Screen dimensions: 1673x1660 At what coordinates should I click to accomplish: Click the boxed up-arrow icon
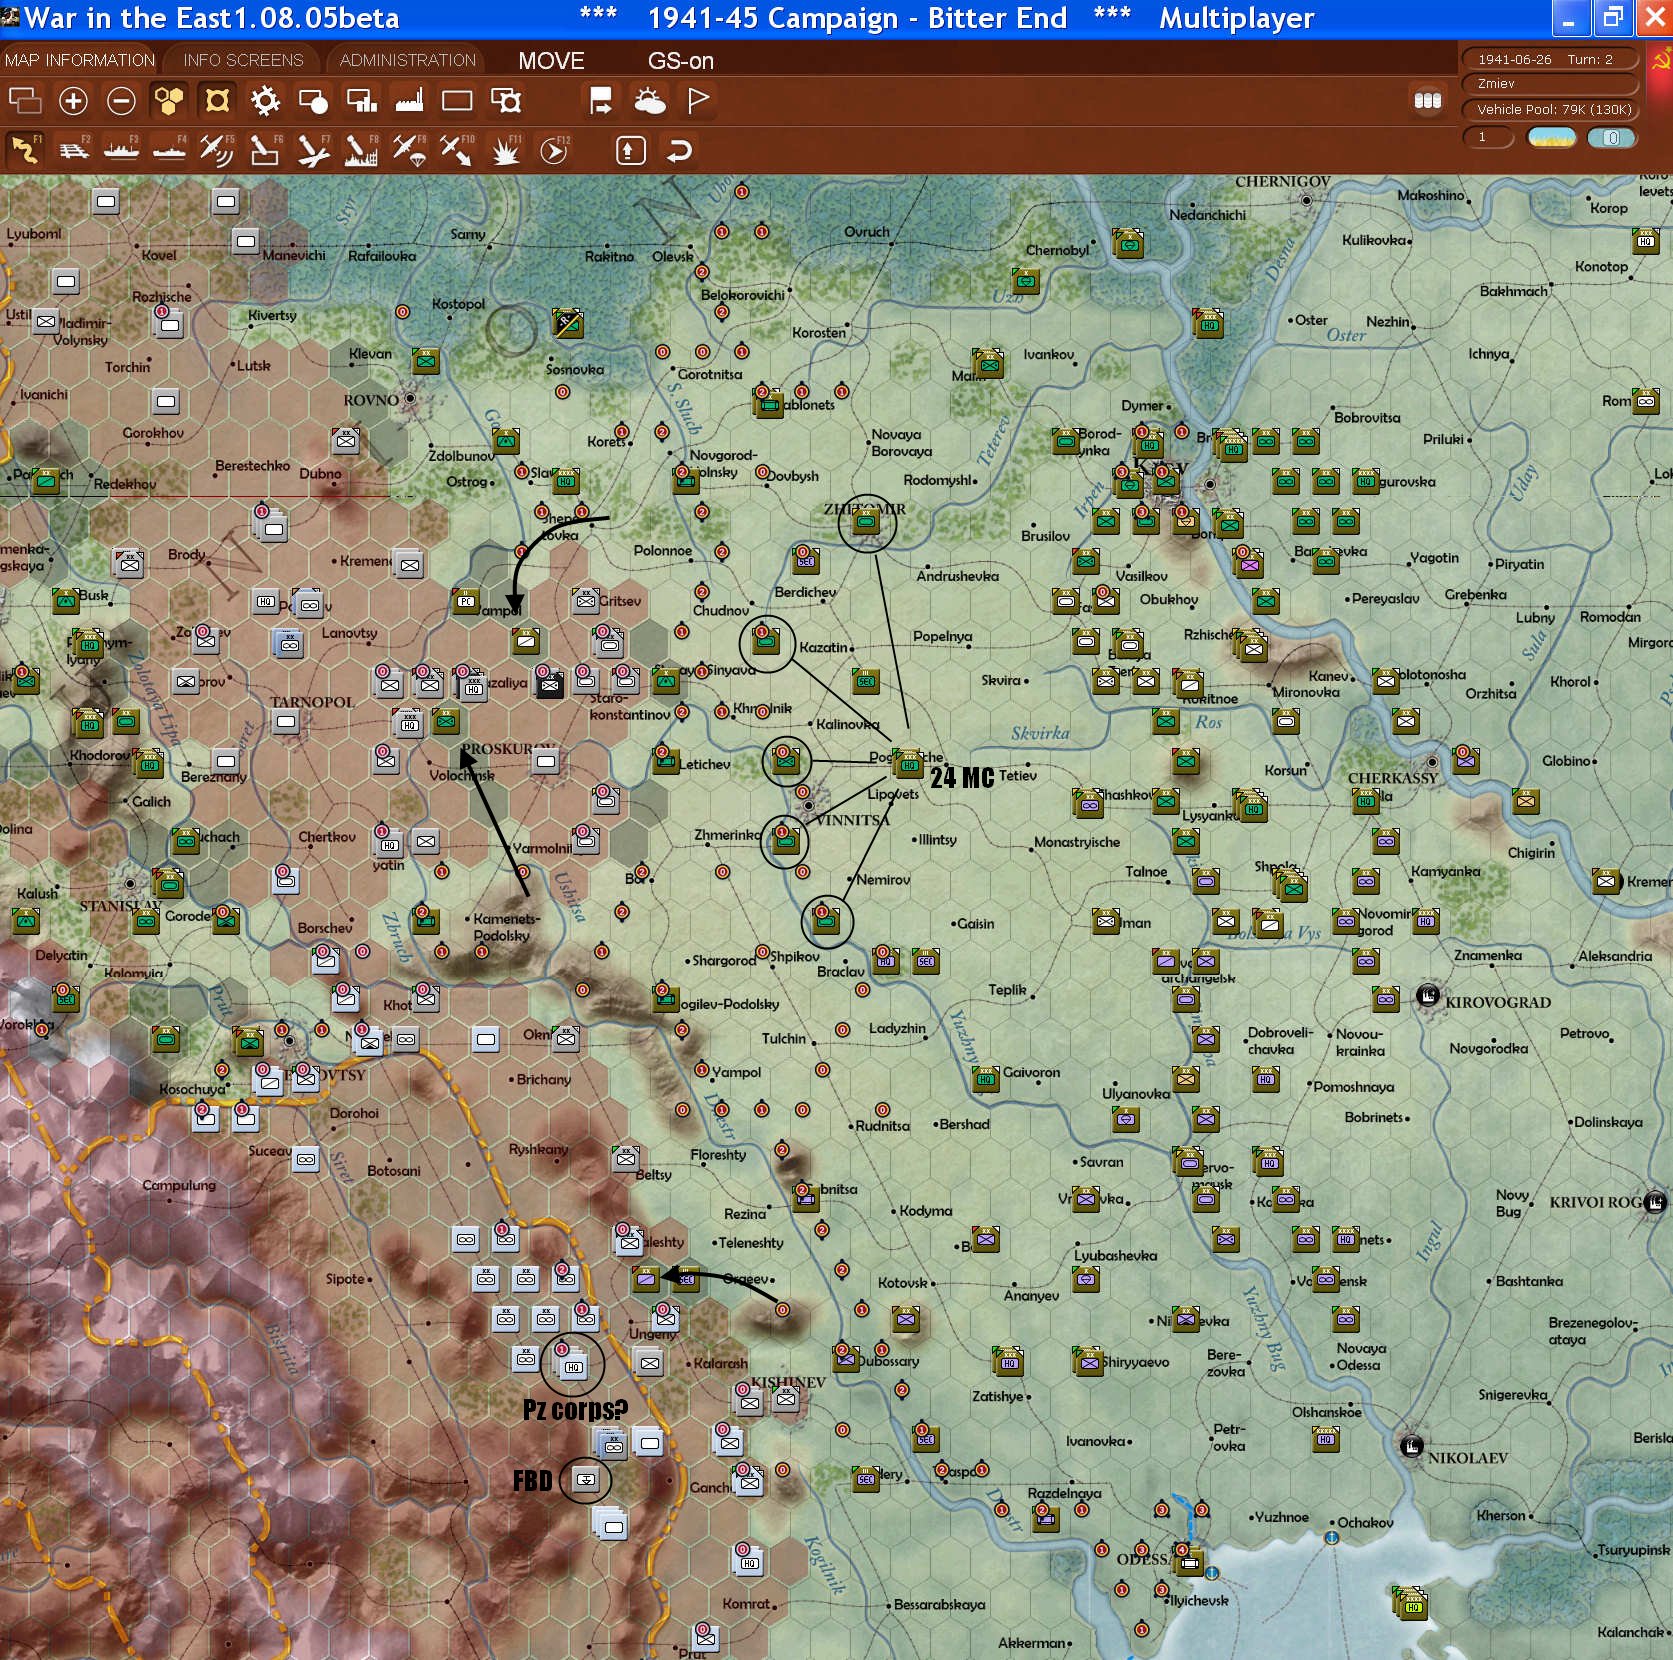(x=629, y=150)
